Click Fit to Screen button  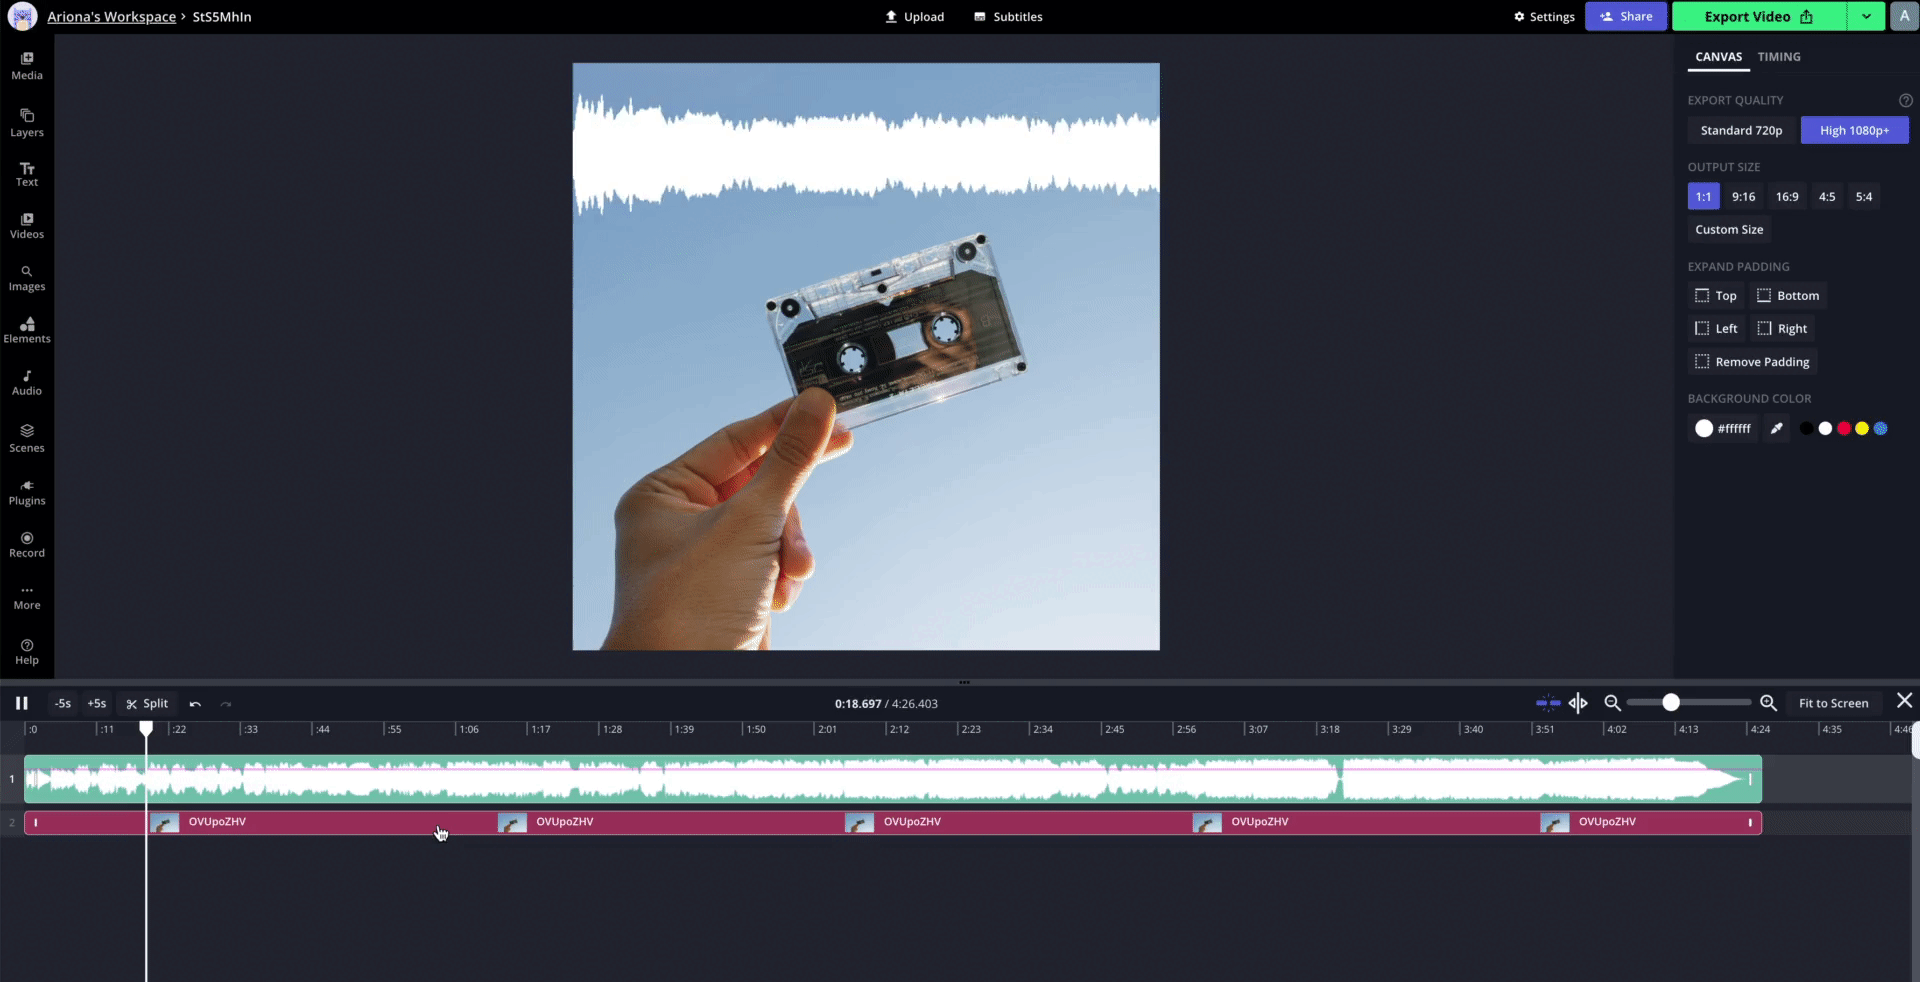pyautogui.click(x=1833, y=704)
